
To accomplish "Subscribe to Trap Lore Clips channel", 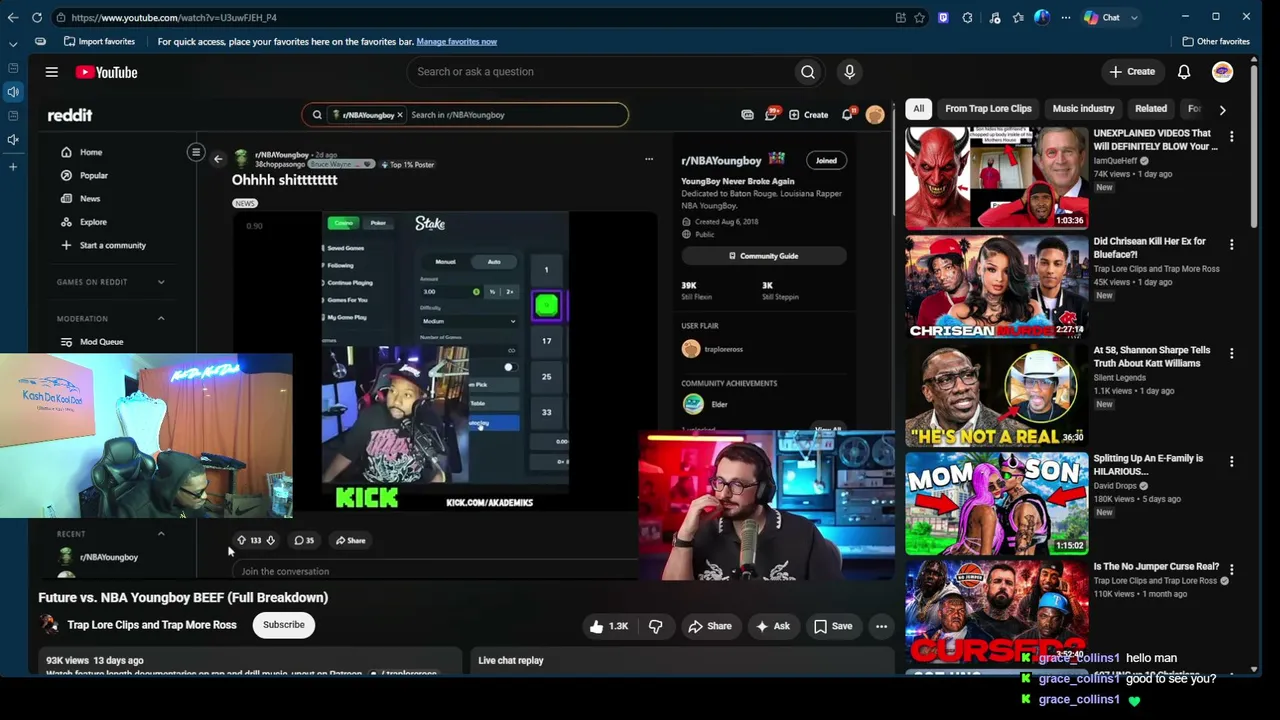I will (284, 625).
